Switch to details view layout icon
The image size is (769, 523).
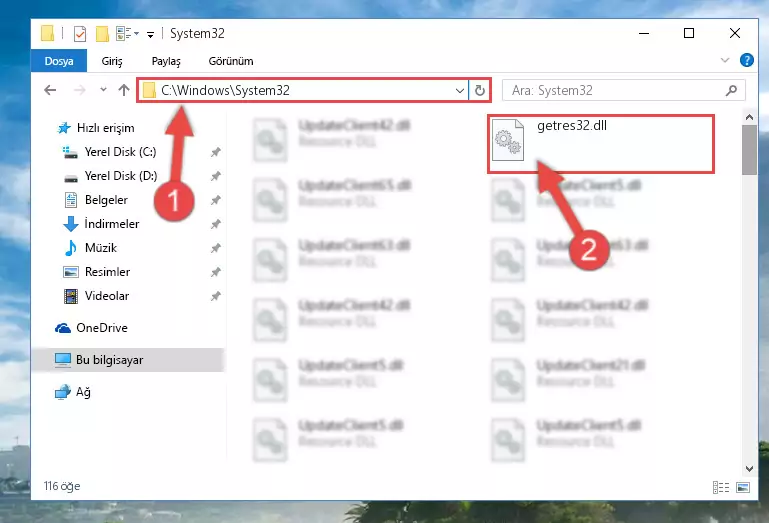(720, 487)
